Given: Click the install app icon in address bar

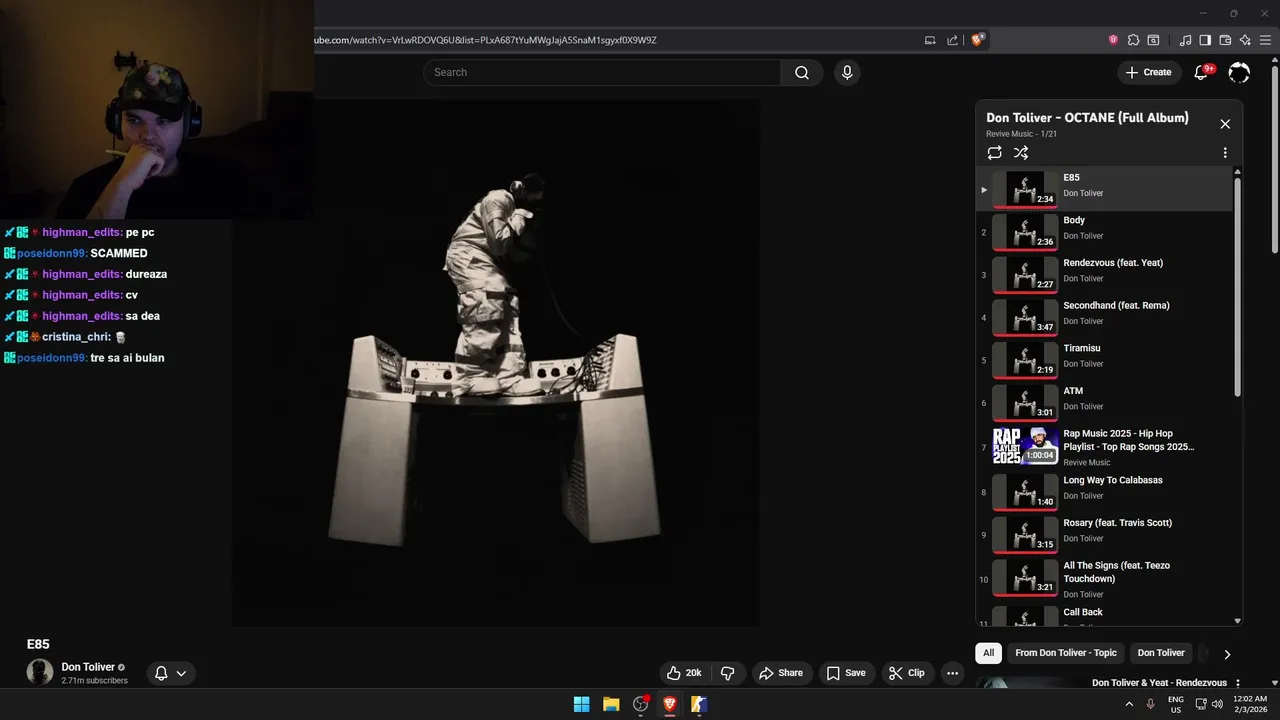Looking at the screenshot, I should [x=930, y=40].
